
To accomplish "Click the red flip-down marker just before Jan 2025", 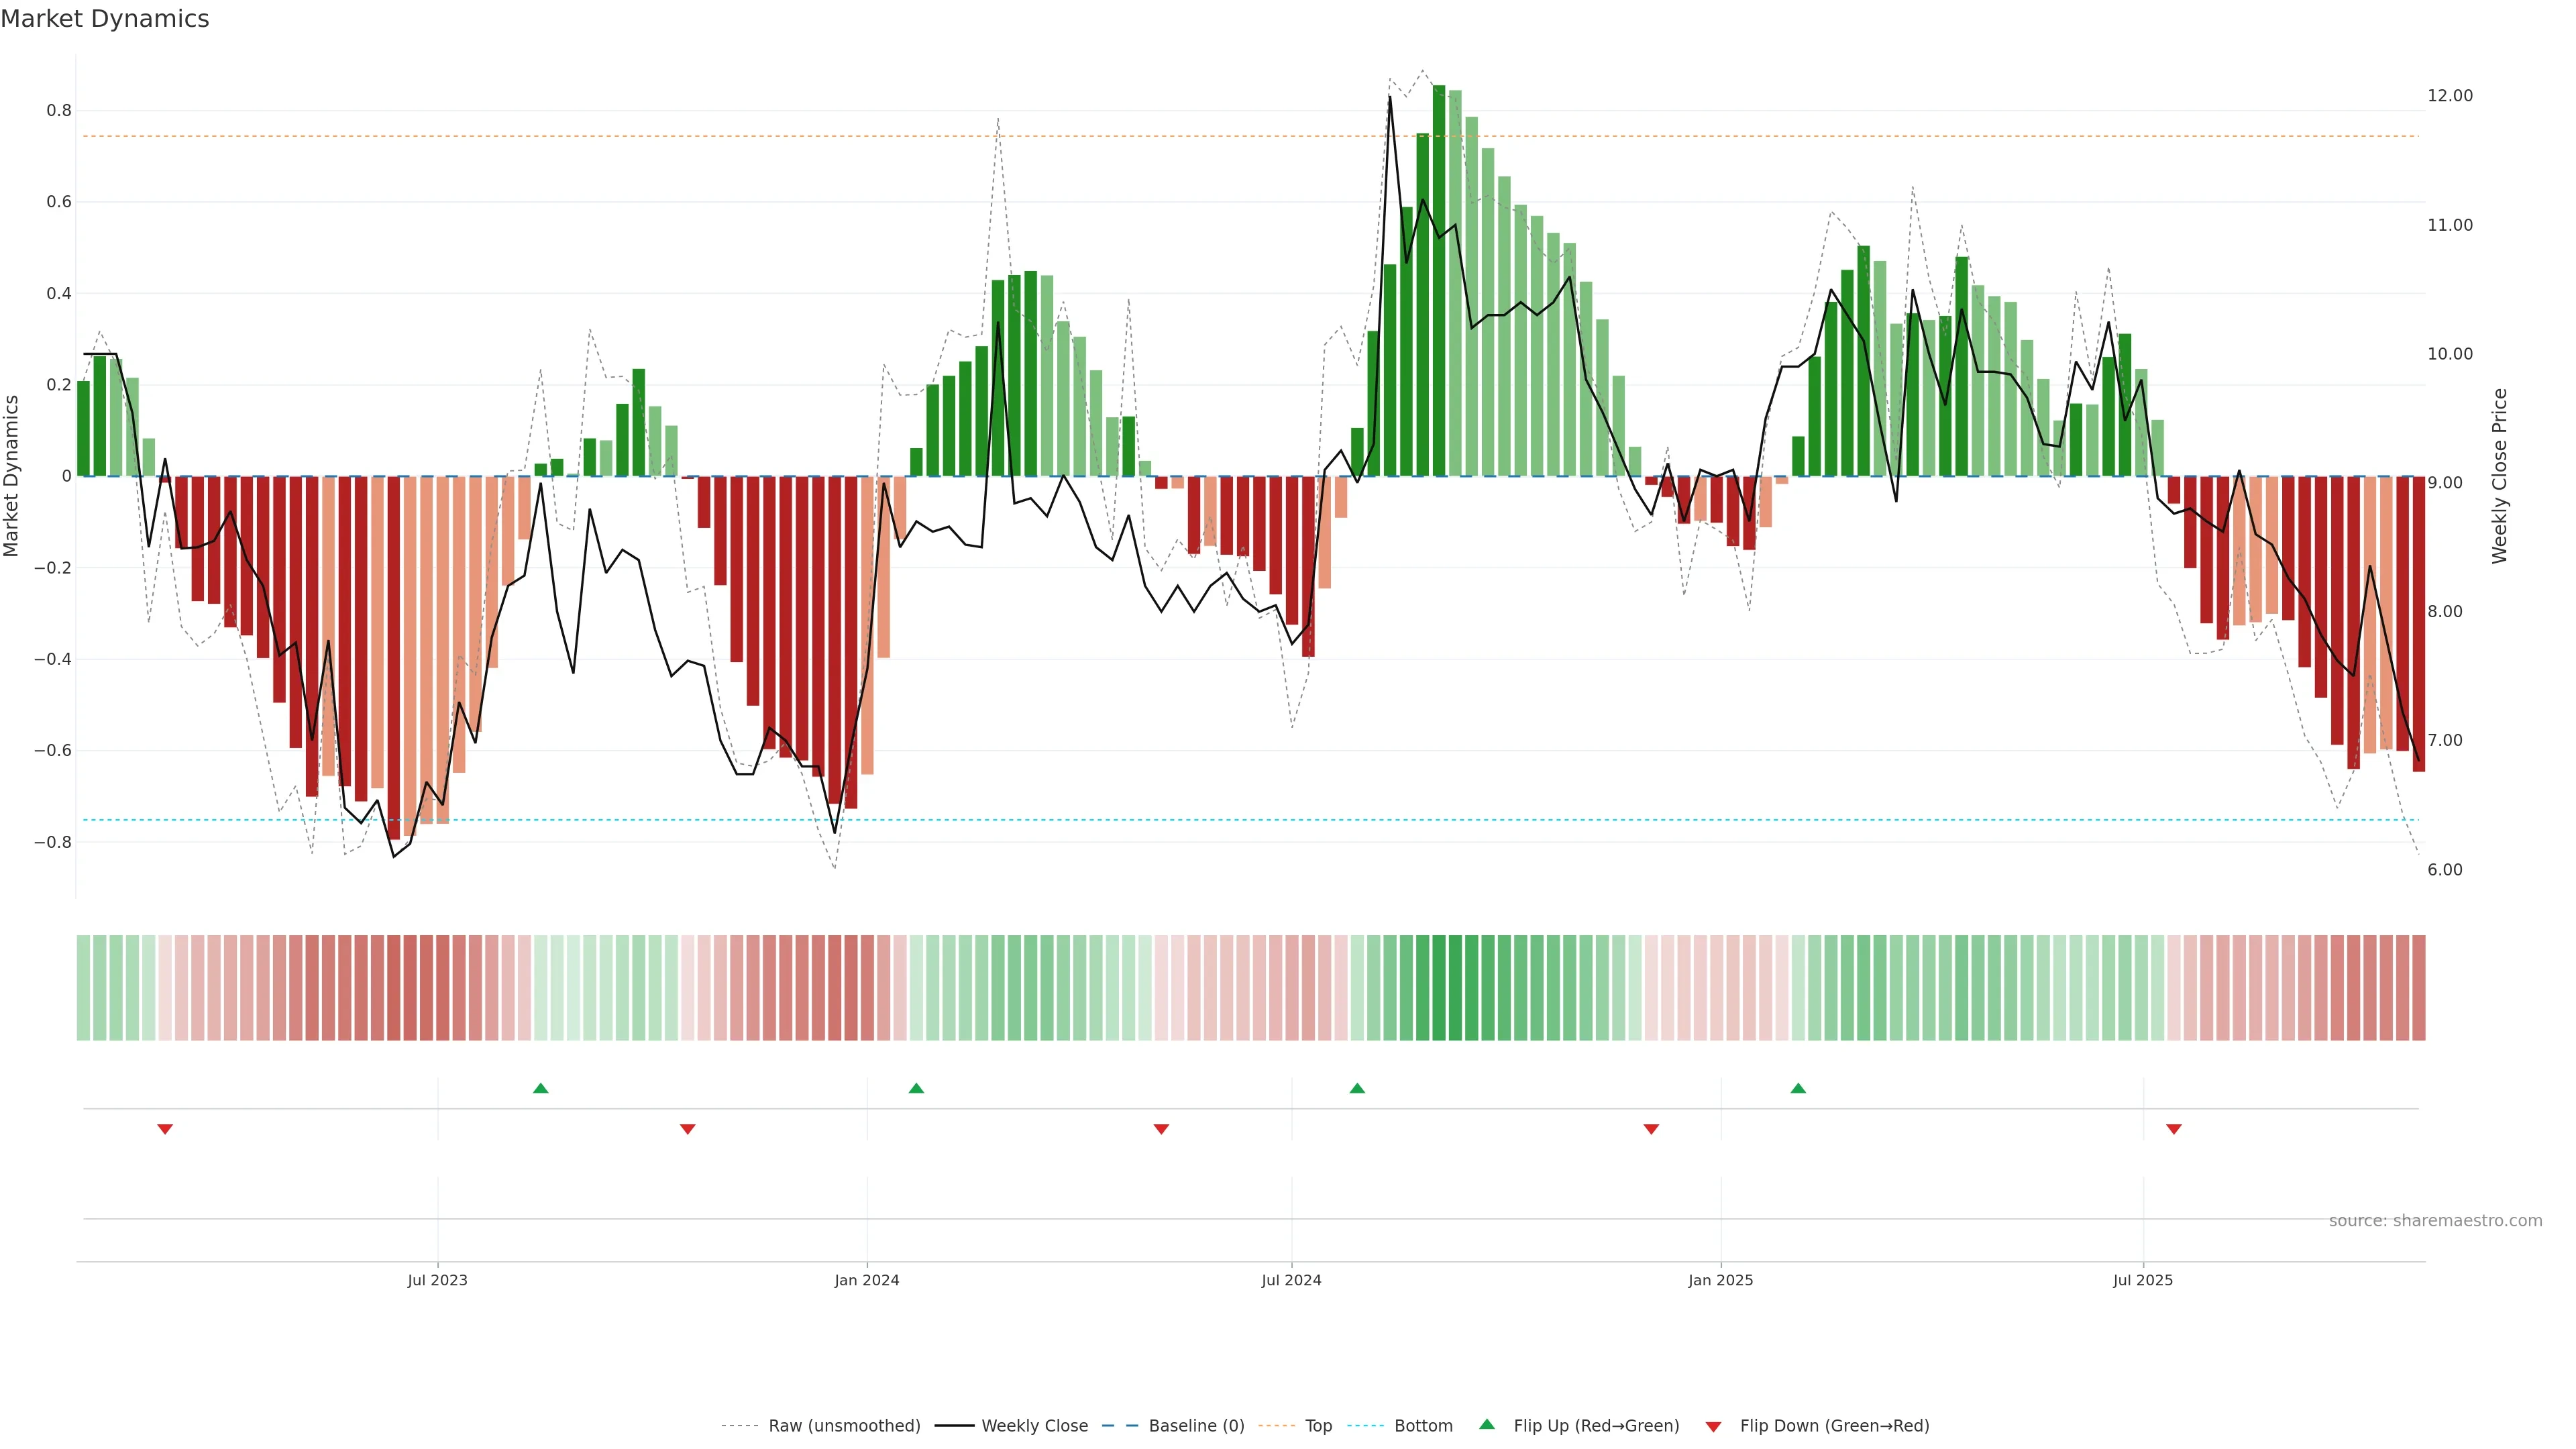I will coord(1651,1129).
